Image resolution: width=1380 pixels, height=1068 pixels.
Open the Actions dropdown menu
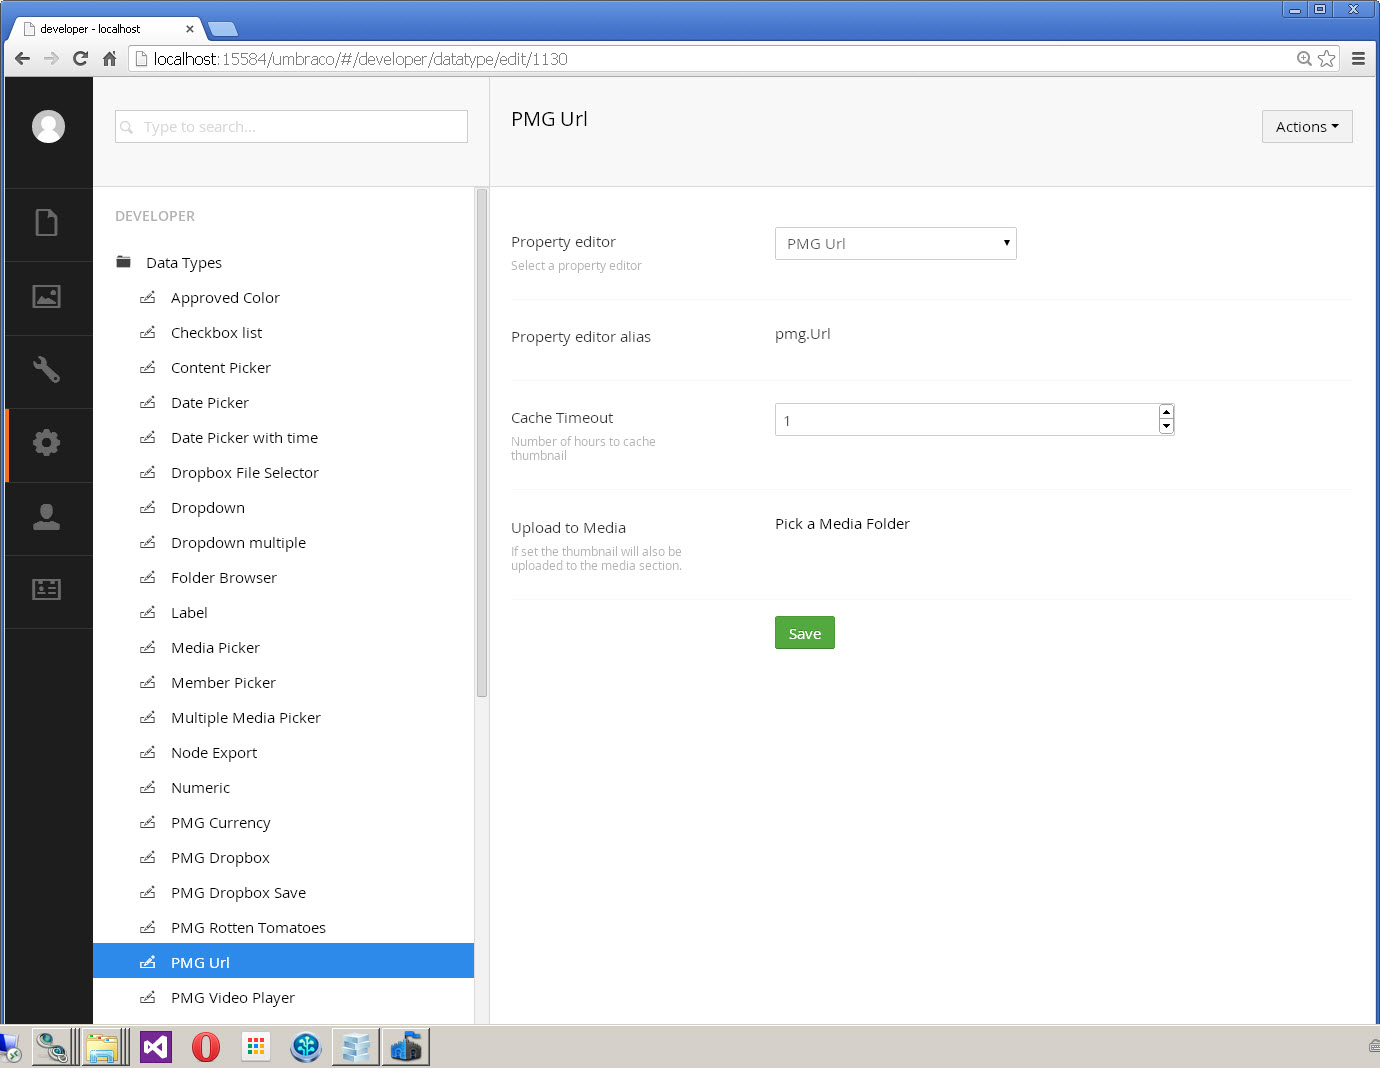point(1307,127)
